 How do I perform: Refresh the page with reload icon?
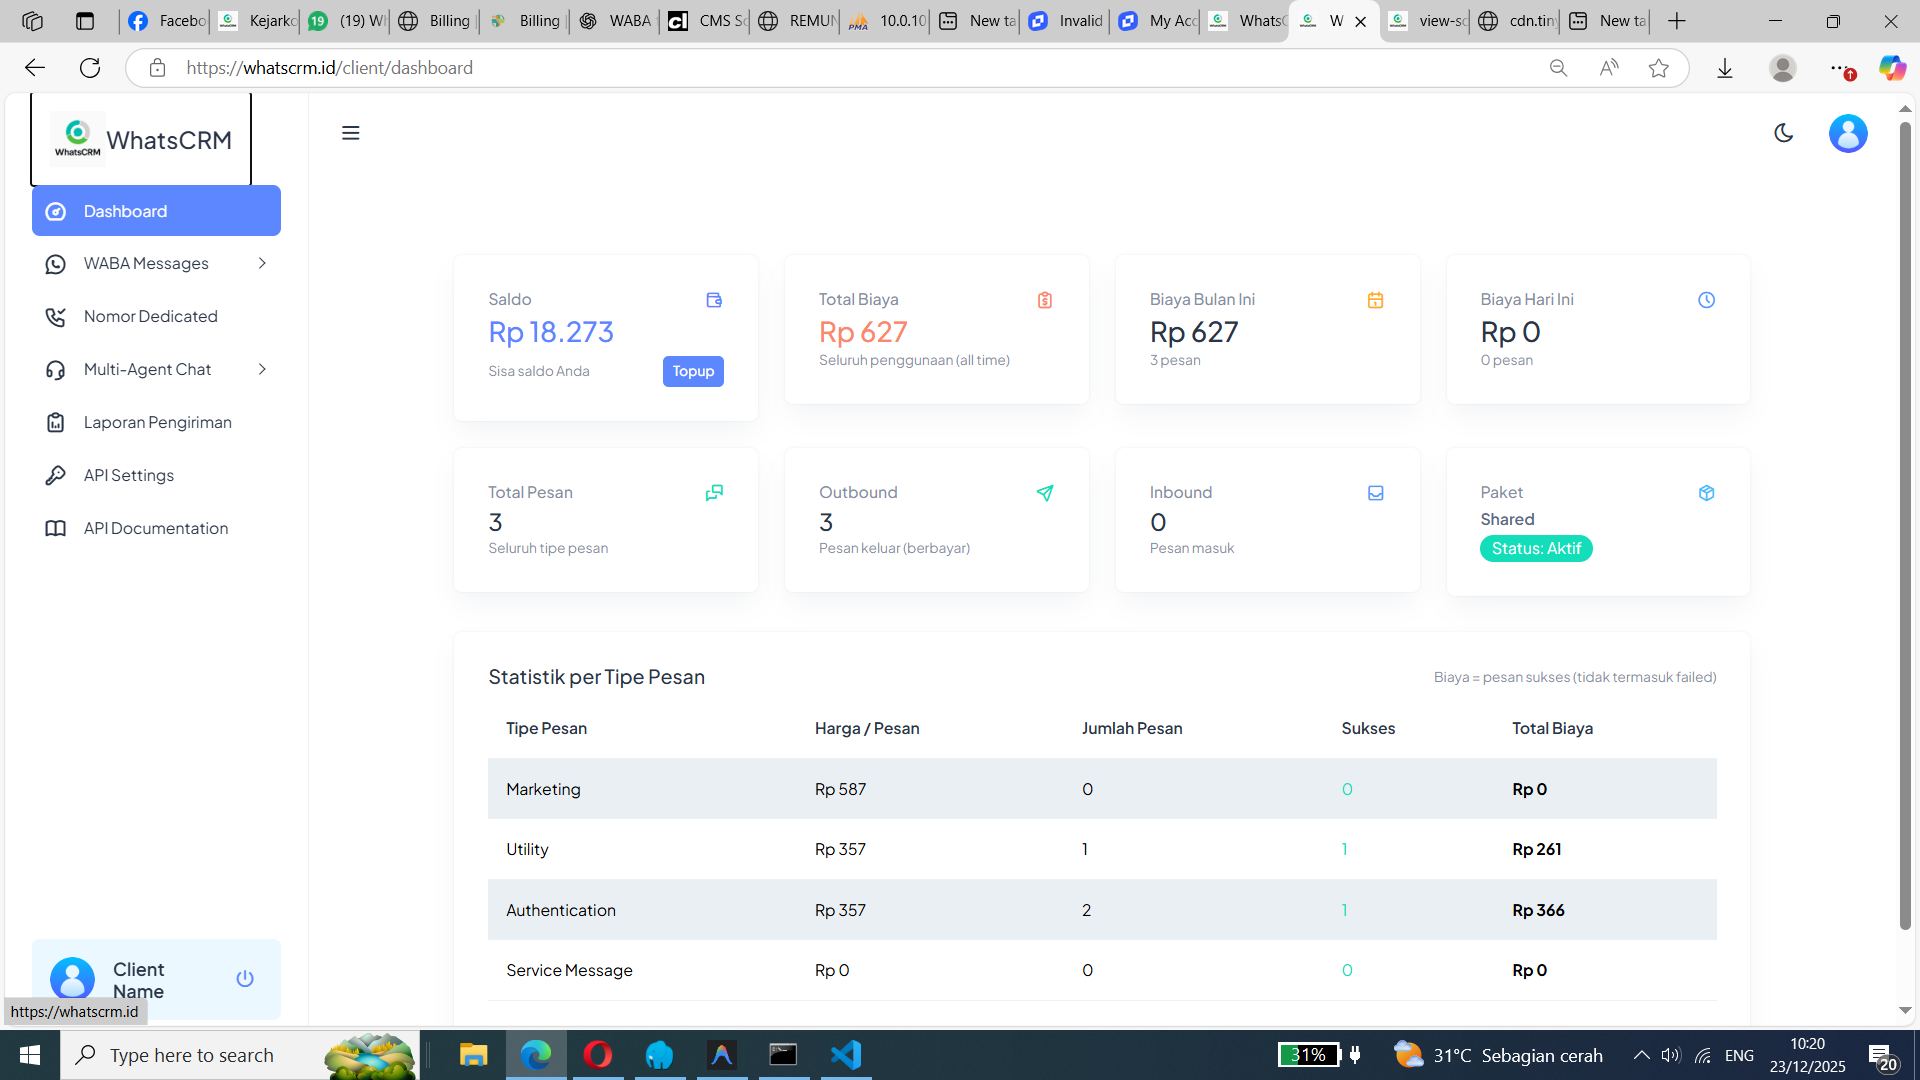(90, 68)
